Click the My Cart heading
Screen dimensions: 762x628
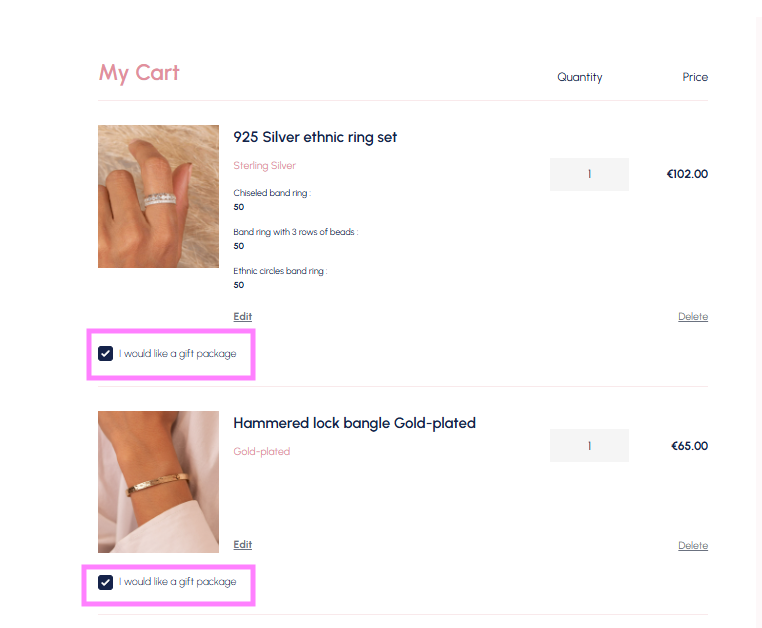click(x=139, y=73)
